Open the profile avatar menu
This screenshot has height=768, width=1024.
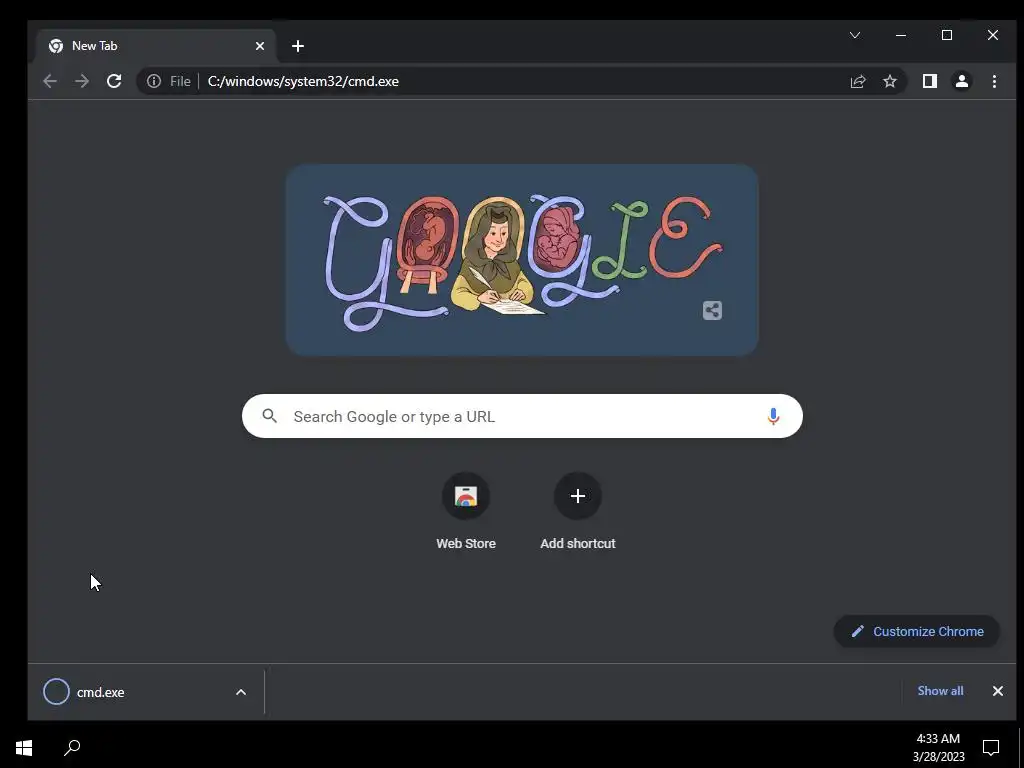click(961, 81)
